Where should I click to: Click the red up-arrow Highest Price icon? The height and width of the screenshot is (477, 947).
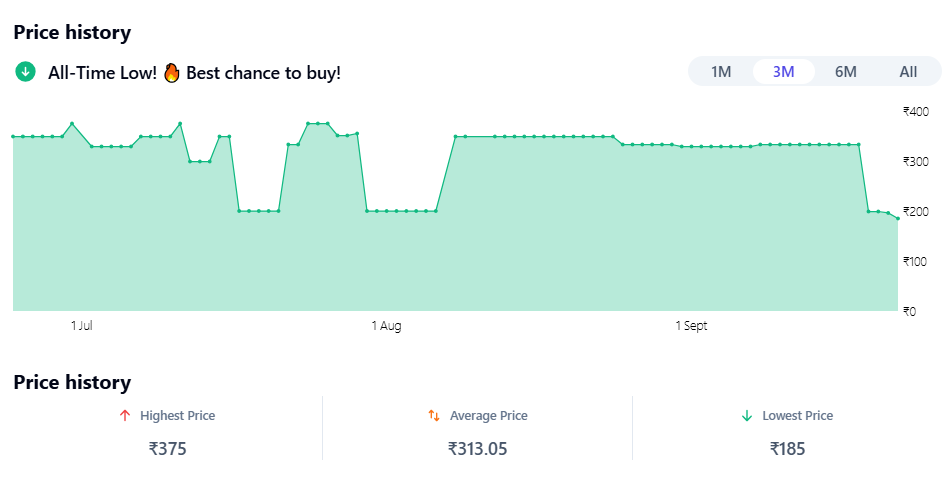(x=124, y=416)
